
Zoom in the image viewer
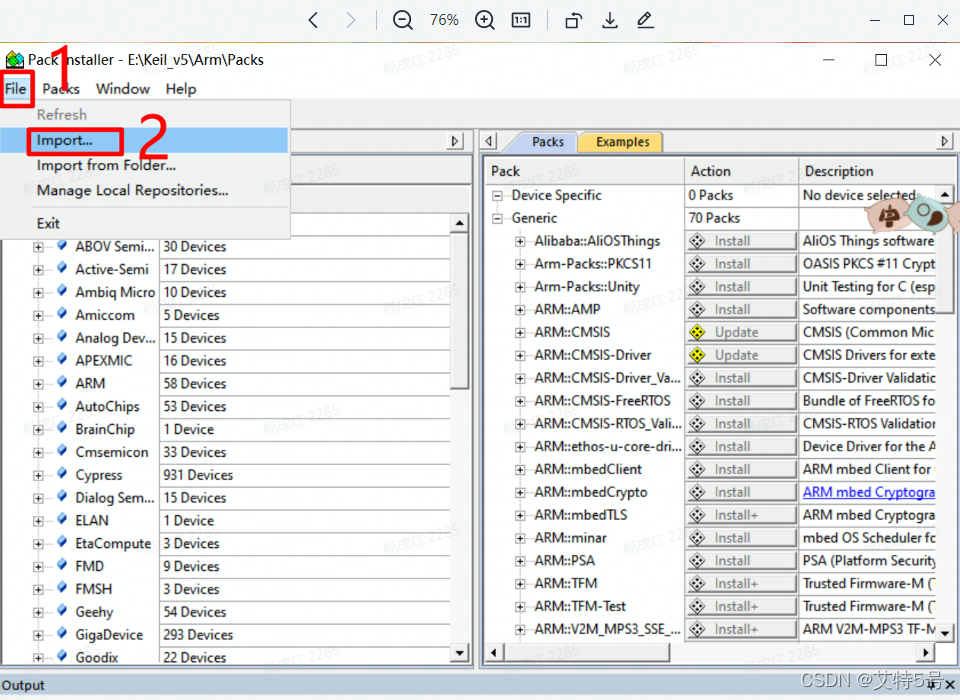click(x=484, y=20)
